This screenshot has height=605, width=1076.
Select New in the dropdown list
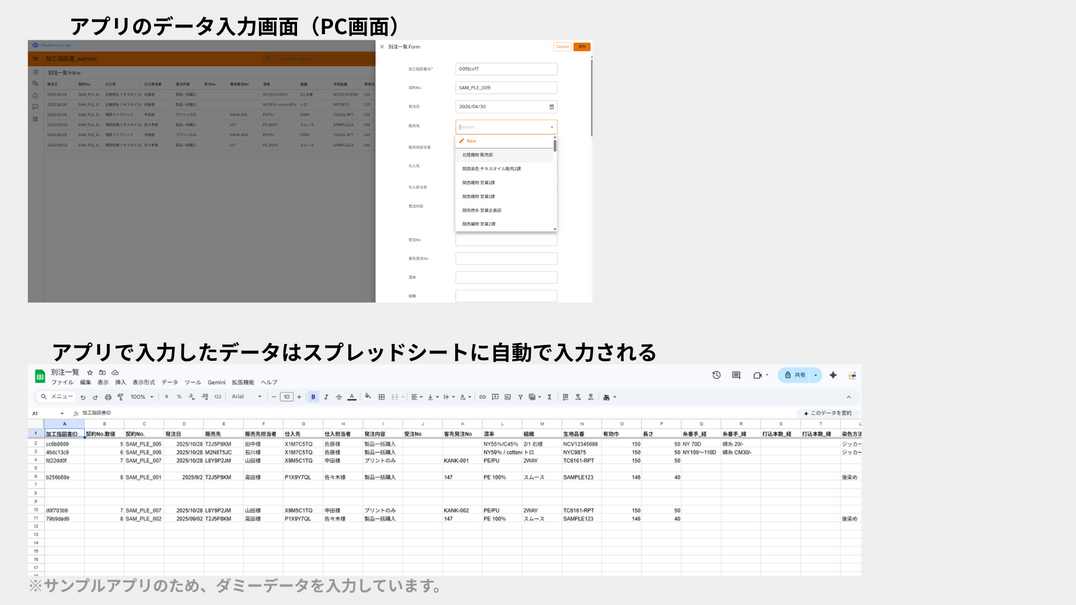pos(470,141)
